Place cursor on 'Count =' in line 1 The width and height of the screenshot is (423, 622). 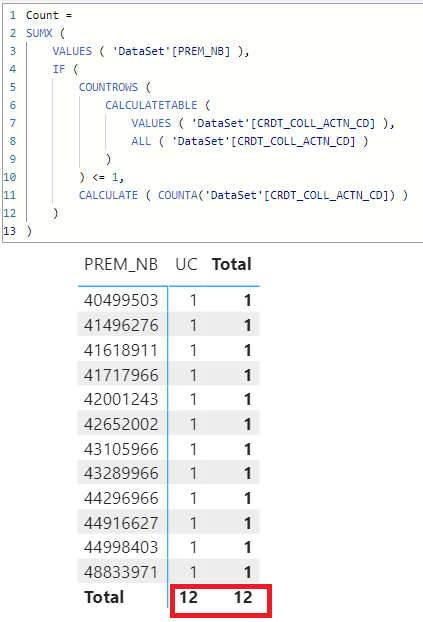pos(49,15)
